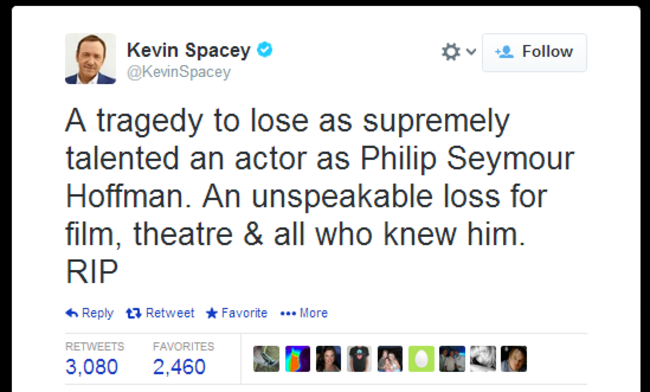Viewport: 650px width, 392px height.
Task: View the 3,080 retweets count
Action: [x=92, y=367]
